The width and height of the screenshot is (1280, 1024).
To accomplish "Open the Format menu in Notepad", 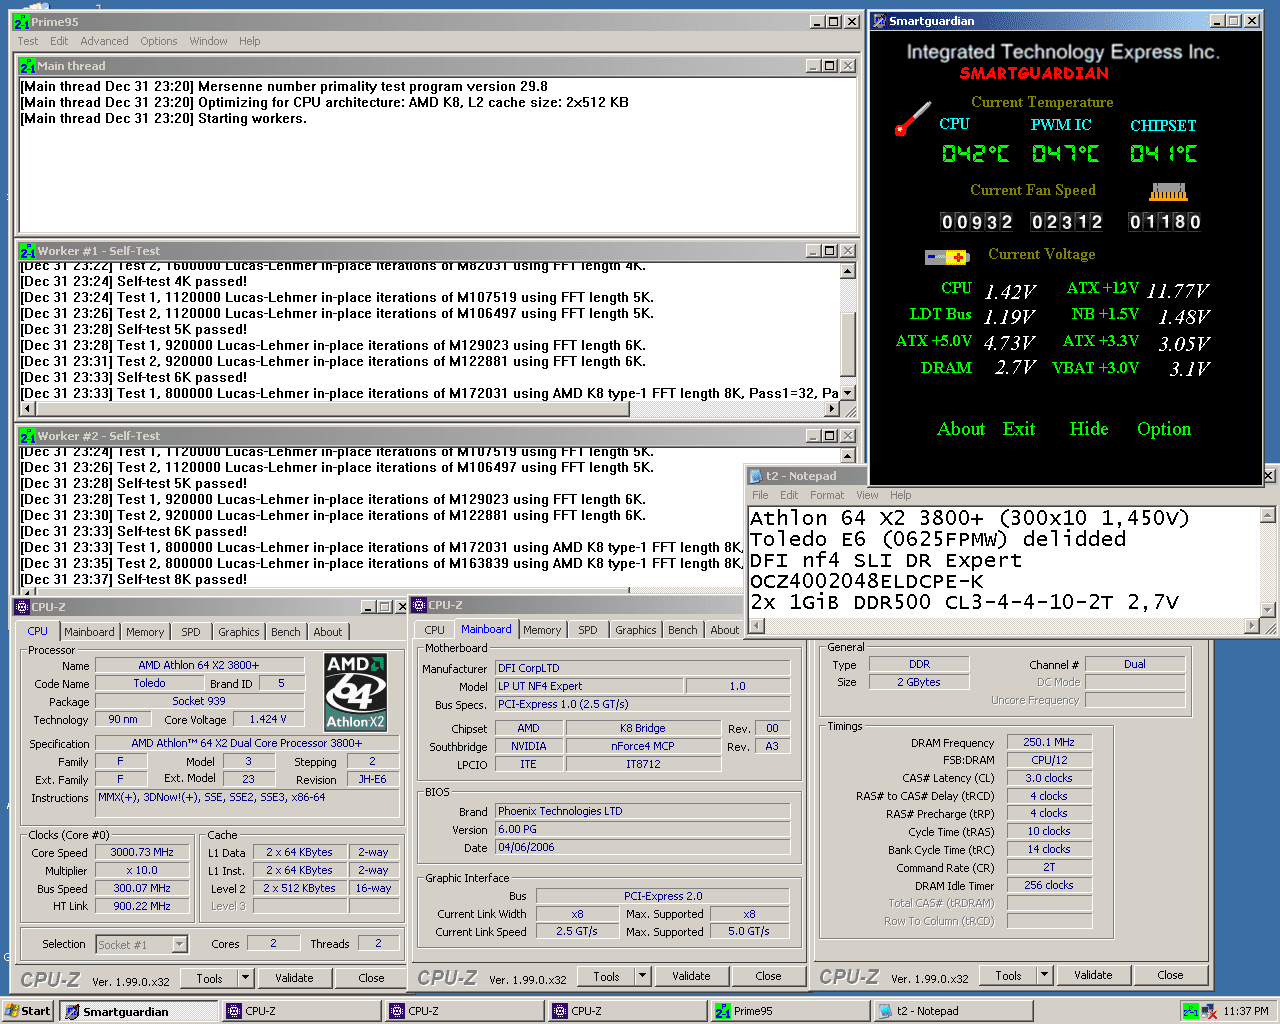I will point(827,495).
